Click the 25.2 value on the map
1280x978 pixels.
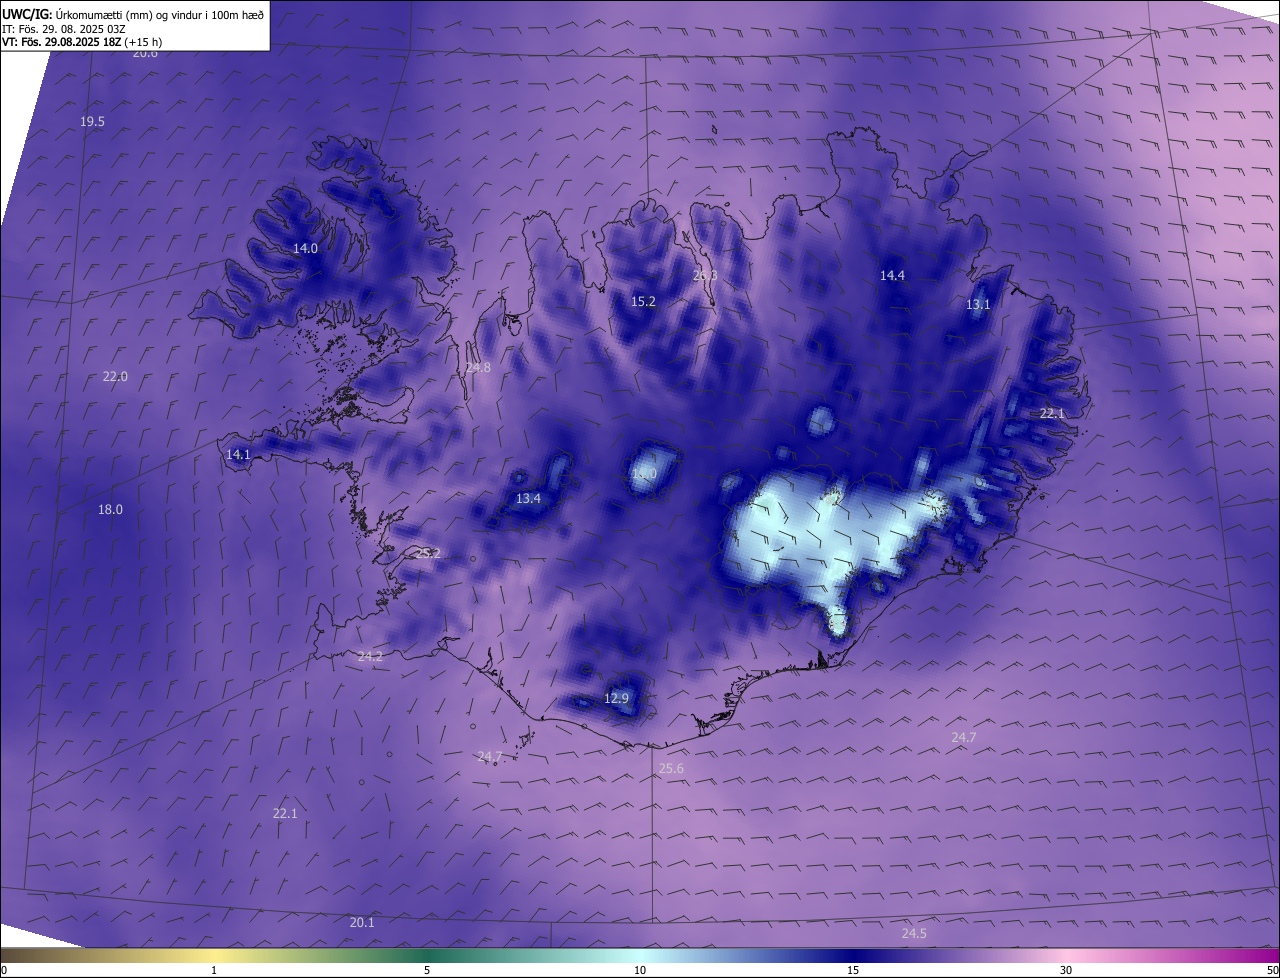[x=427, y=553]
